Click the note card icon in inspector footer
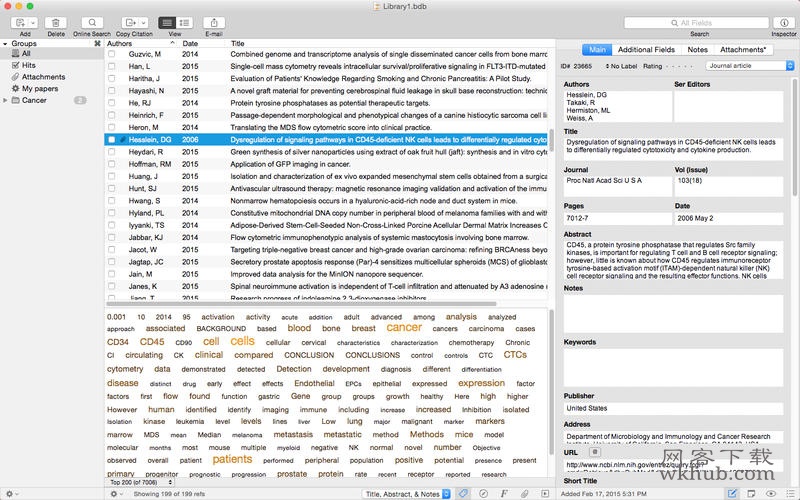Image resolution: width=800 pixels, height=500 pixels. coord(751,493)
